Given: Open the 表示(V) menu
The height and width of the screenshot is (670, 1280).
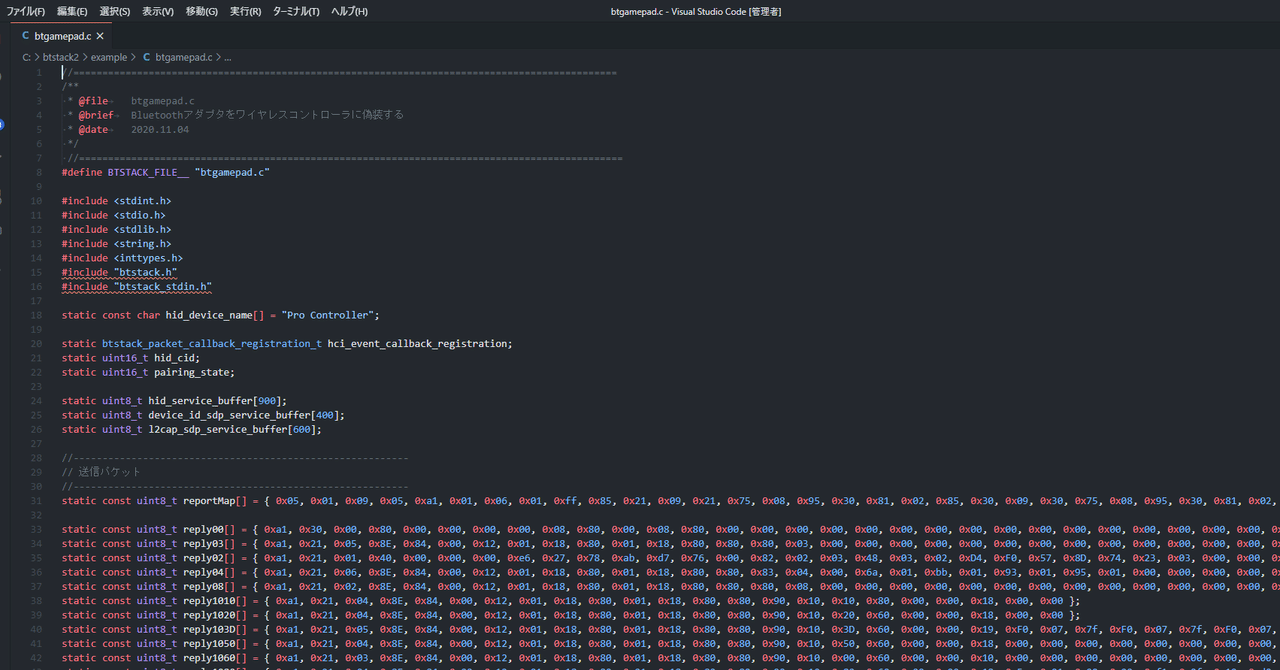Looking at the screenshot, I should click(x=158, y=11).
